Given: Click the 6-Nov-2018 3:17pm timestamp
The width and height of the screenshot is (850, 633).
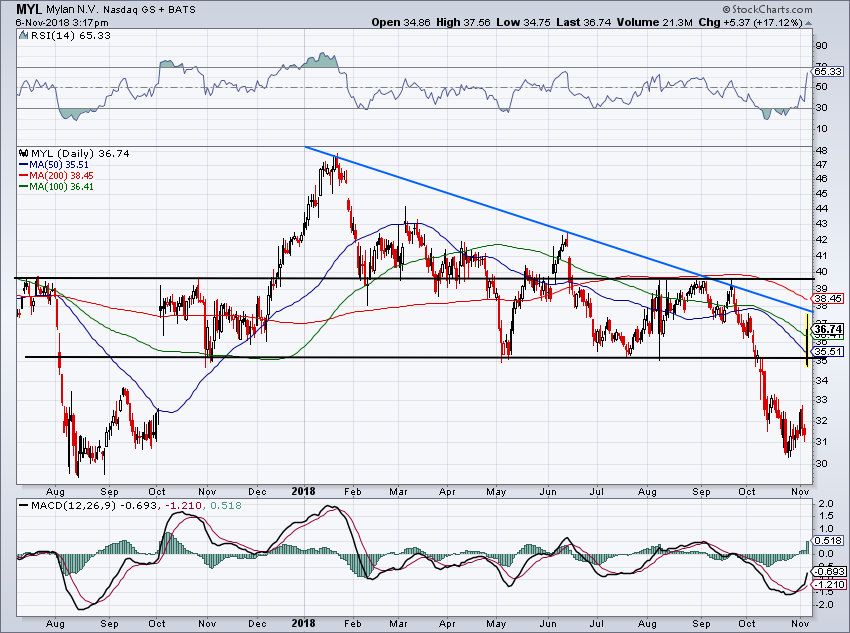Looking at the screenshot, I should coord(62,23).
